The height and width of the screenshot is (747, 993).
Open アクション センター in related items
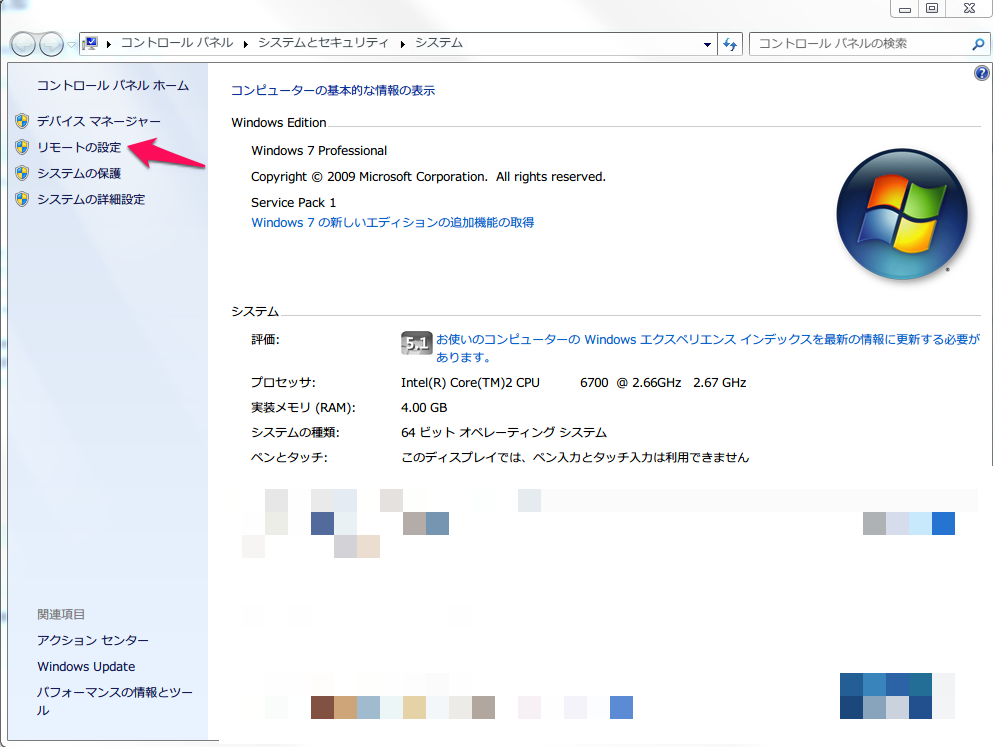(92, 640)
